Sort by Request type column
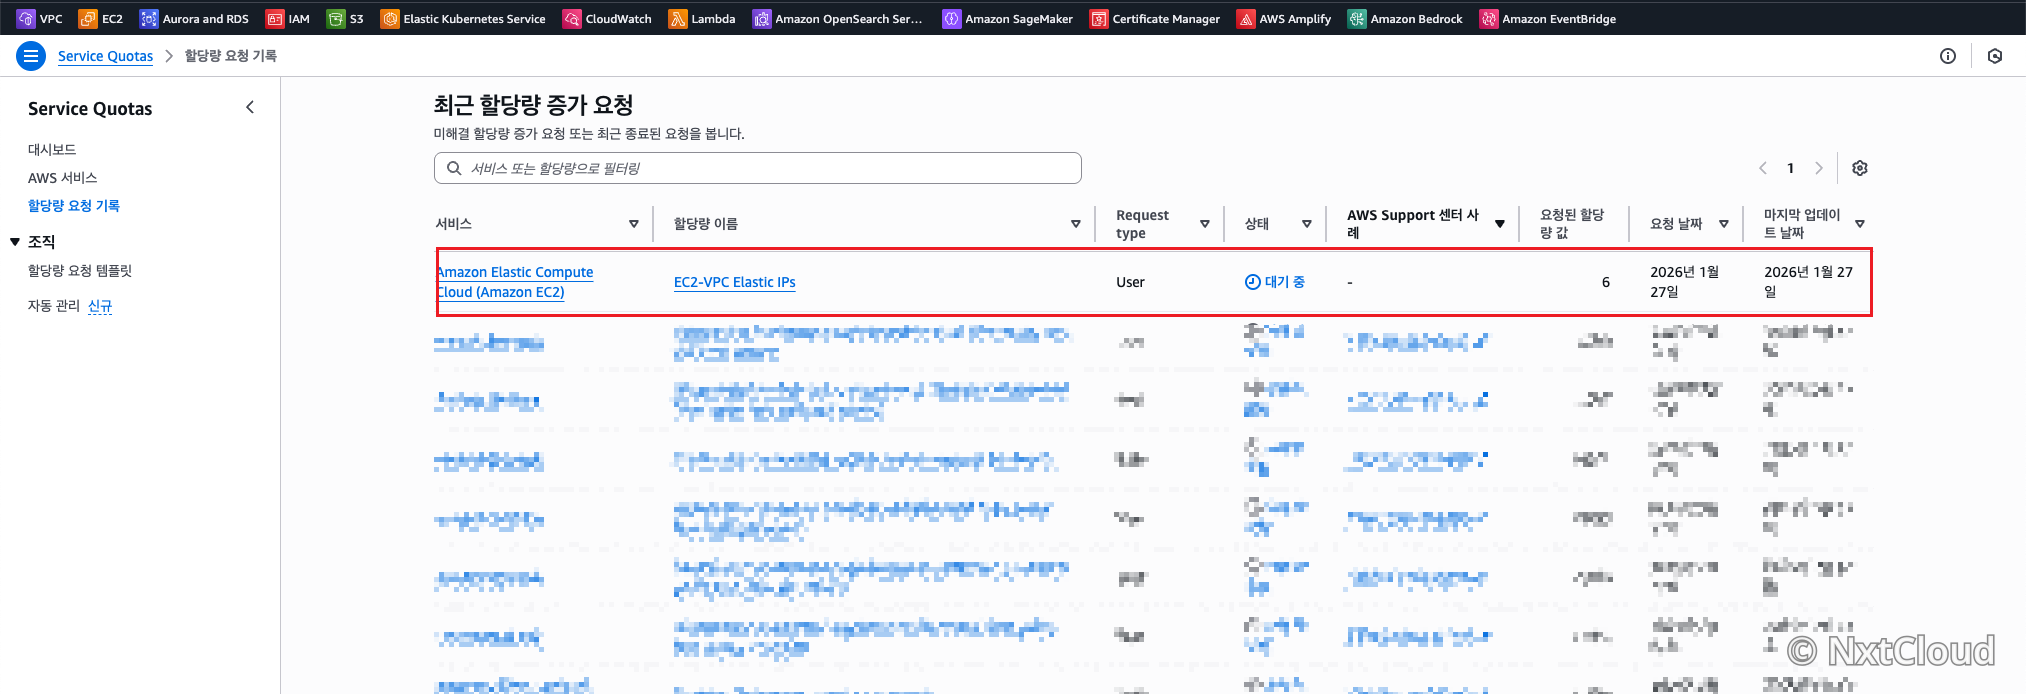Screen dimensions: 2026x694 pos(1205,224)
